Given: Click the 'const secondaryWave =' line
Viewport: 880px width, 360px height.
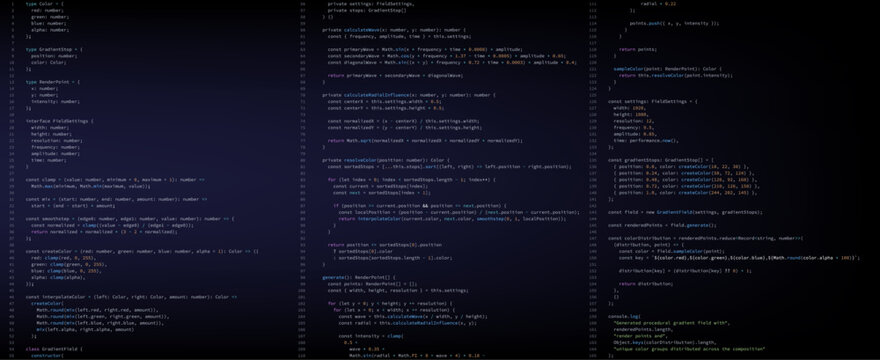Looking at the screenshot, I should click(446, 56).
